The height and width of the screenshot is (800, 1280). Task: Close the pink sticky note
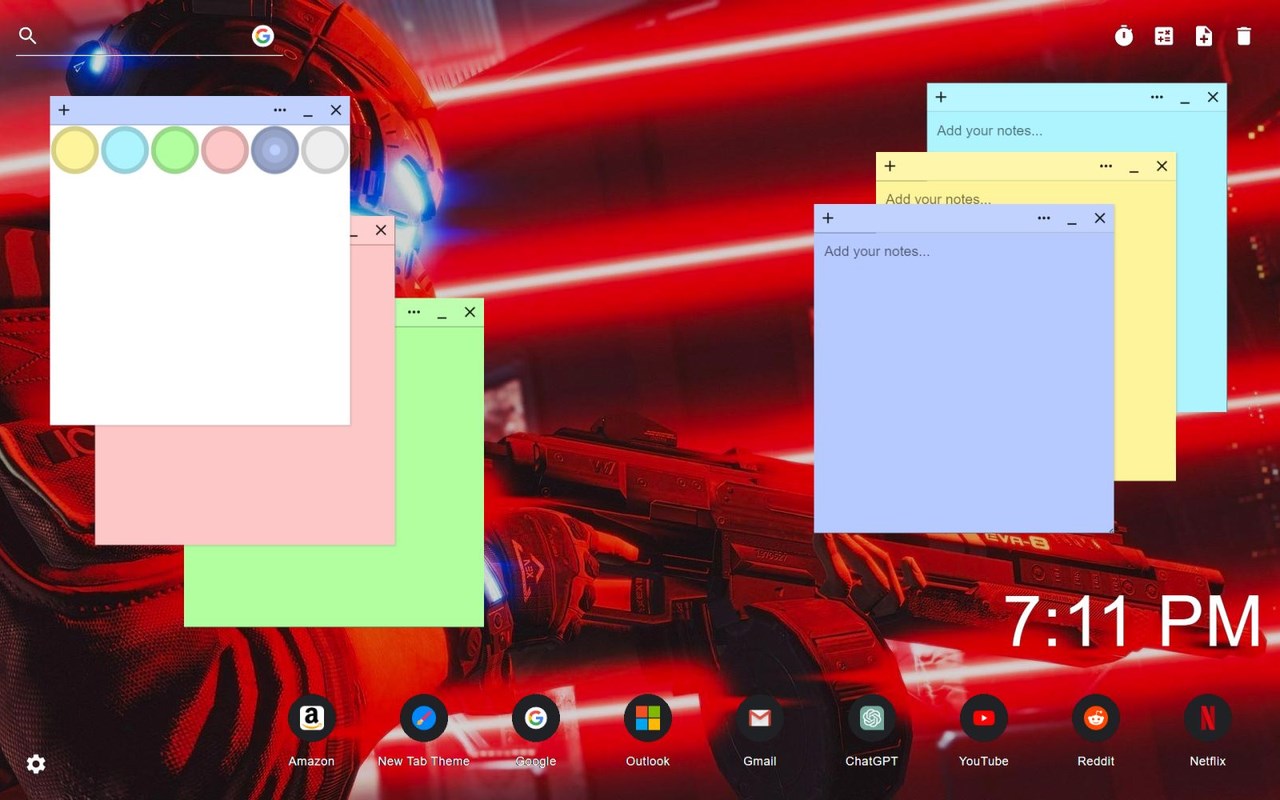[381, 230]
